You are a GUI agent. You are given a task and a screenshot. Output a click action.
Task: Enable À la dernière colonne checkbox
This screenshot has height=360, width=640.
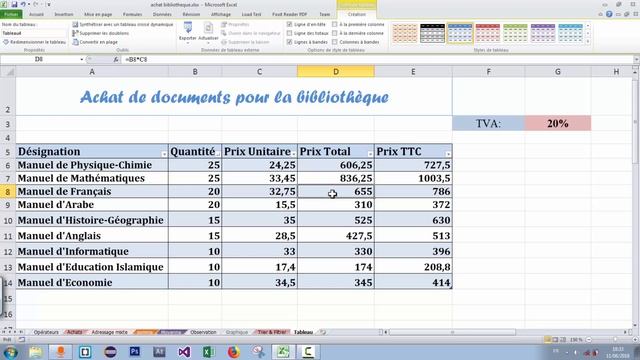tap(335, 33)
